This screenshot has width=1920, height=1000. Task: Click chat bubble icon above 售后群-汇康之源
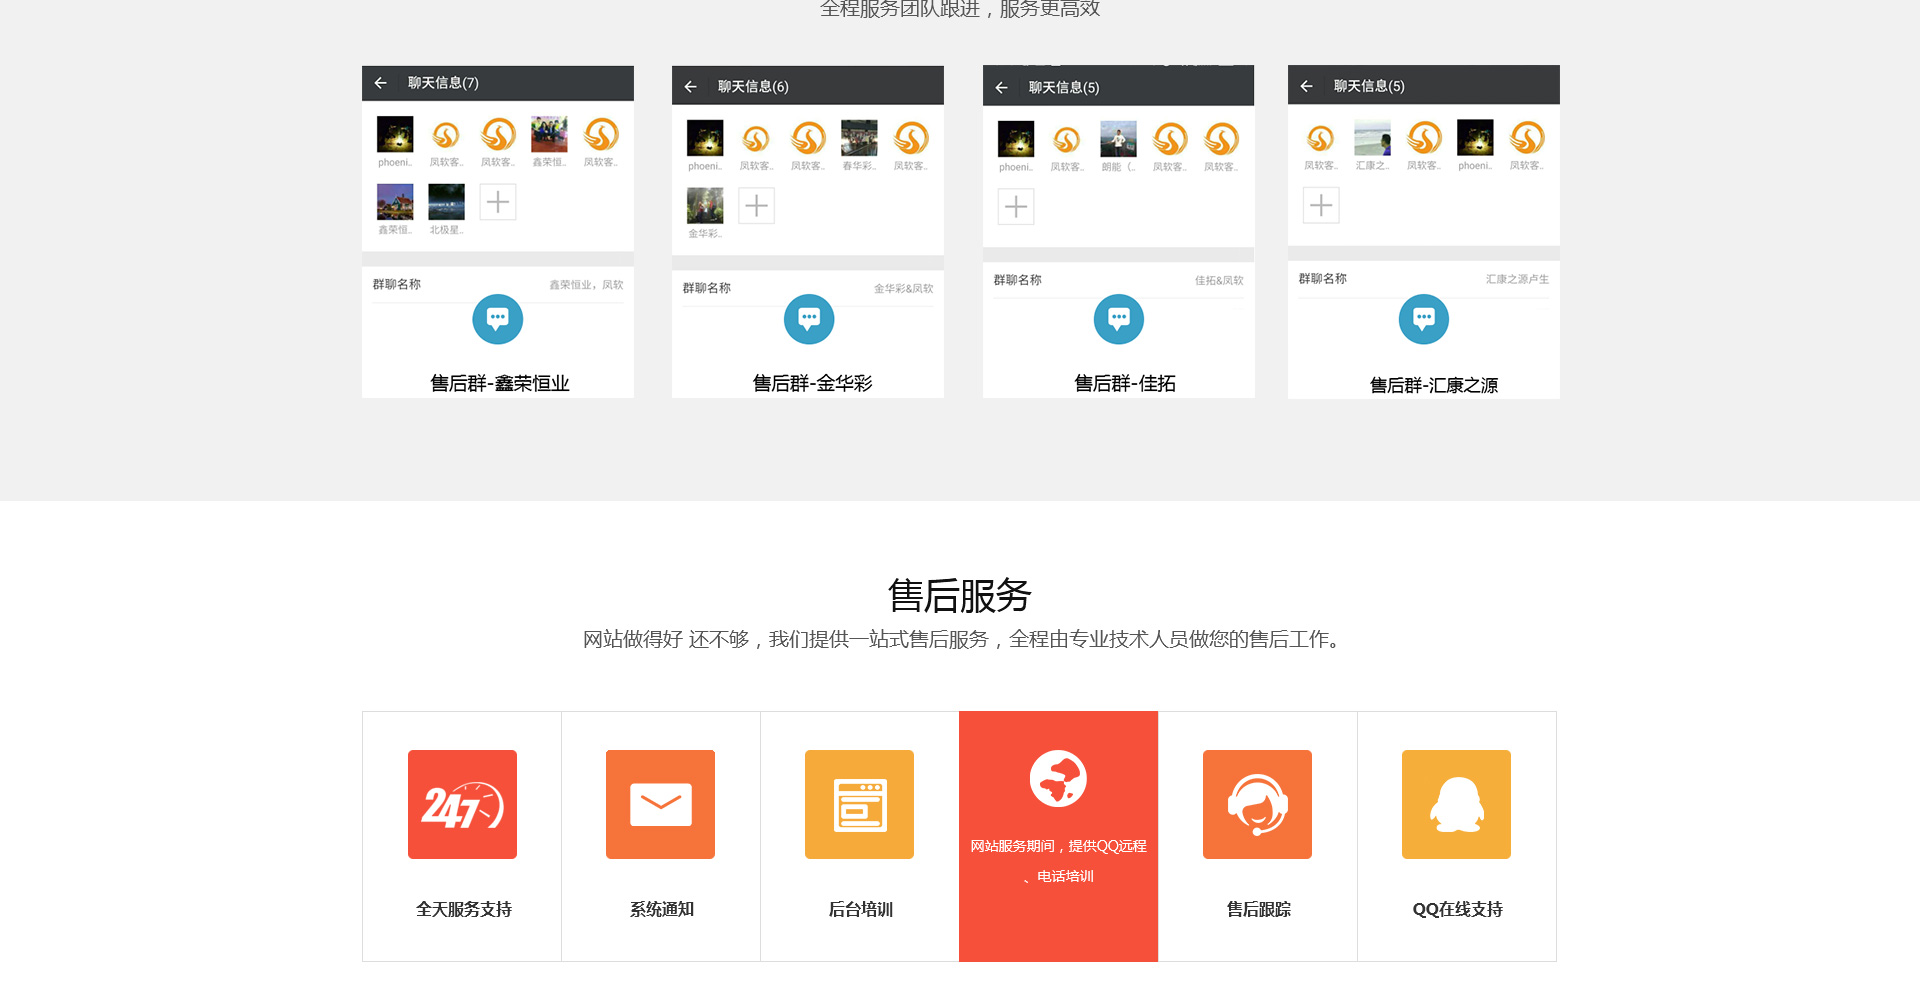click(1424, 319)
